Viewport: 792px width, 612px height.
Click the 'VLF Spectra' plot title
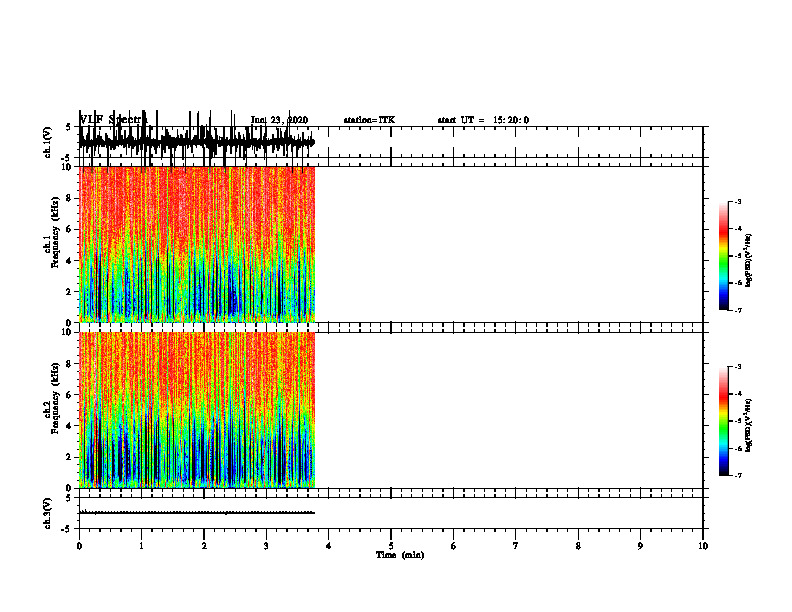[x=114, y=120]
